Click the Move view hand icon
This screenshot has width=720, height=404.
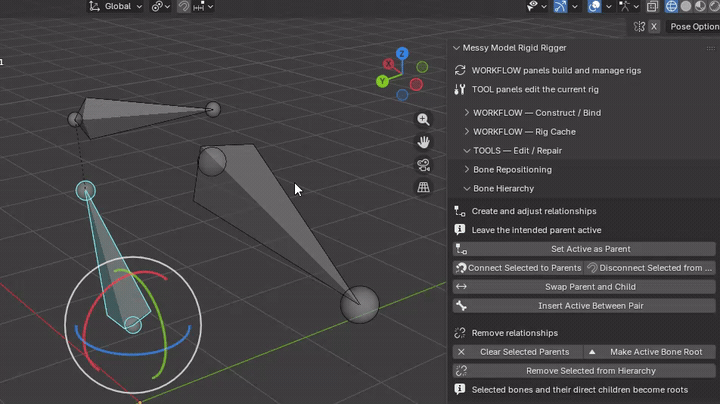[423, 142]
